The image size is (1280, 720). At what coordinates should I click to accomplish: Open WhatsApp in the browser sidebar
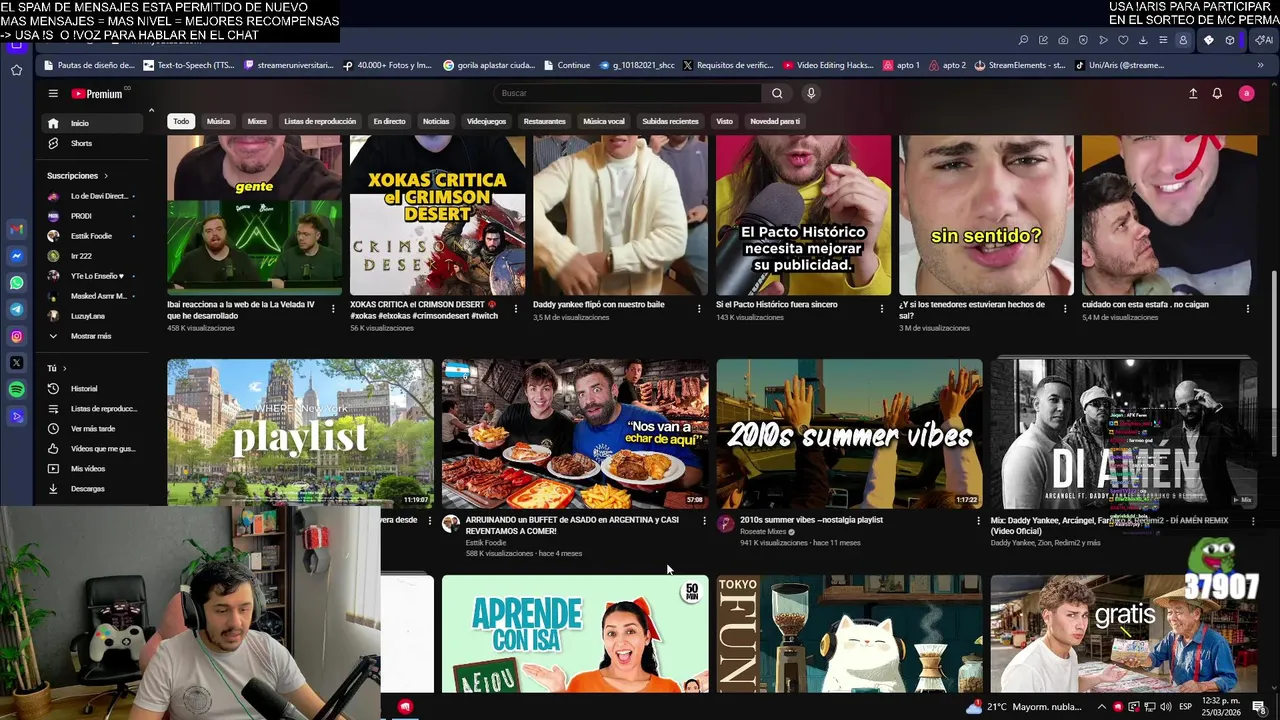click(16, 283)
